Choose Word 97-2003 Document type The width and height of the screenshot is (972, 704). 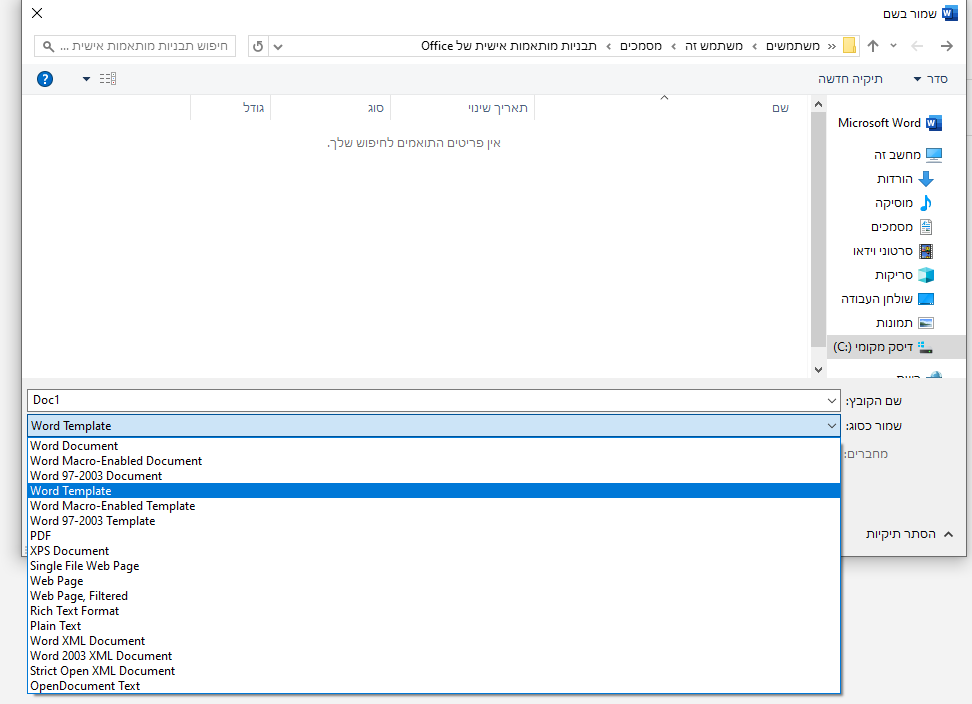click(434, 476)
